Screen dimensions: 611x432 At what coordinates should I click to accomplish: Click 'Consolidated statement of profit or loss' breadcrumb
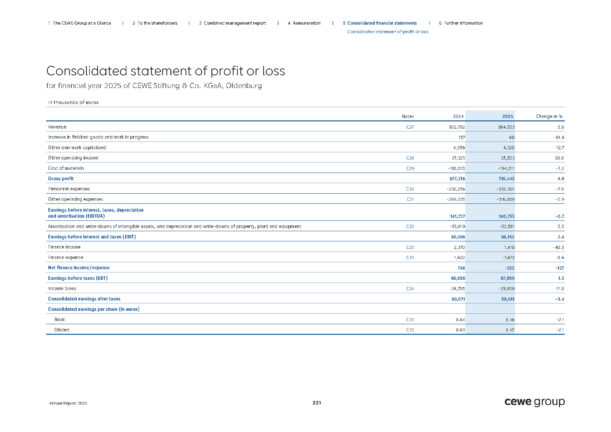click(387, 32)
